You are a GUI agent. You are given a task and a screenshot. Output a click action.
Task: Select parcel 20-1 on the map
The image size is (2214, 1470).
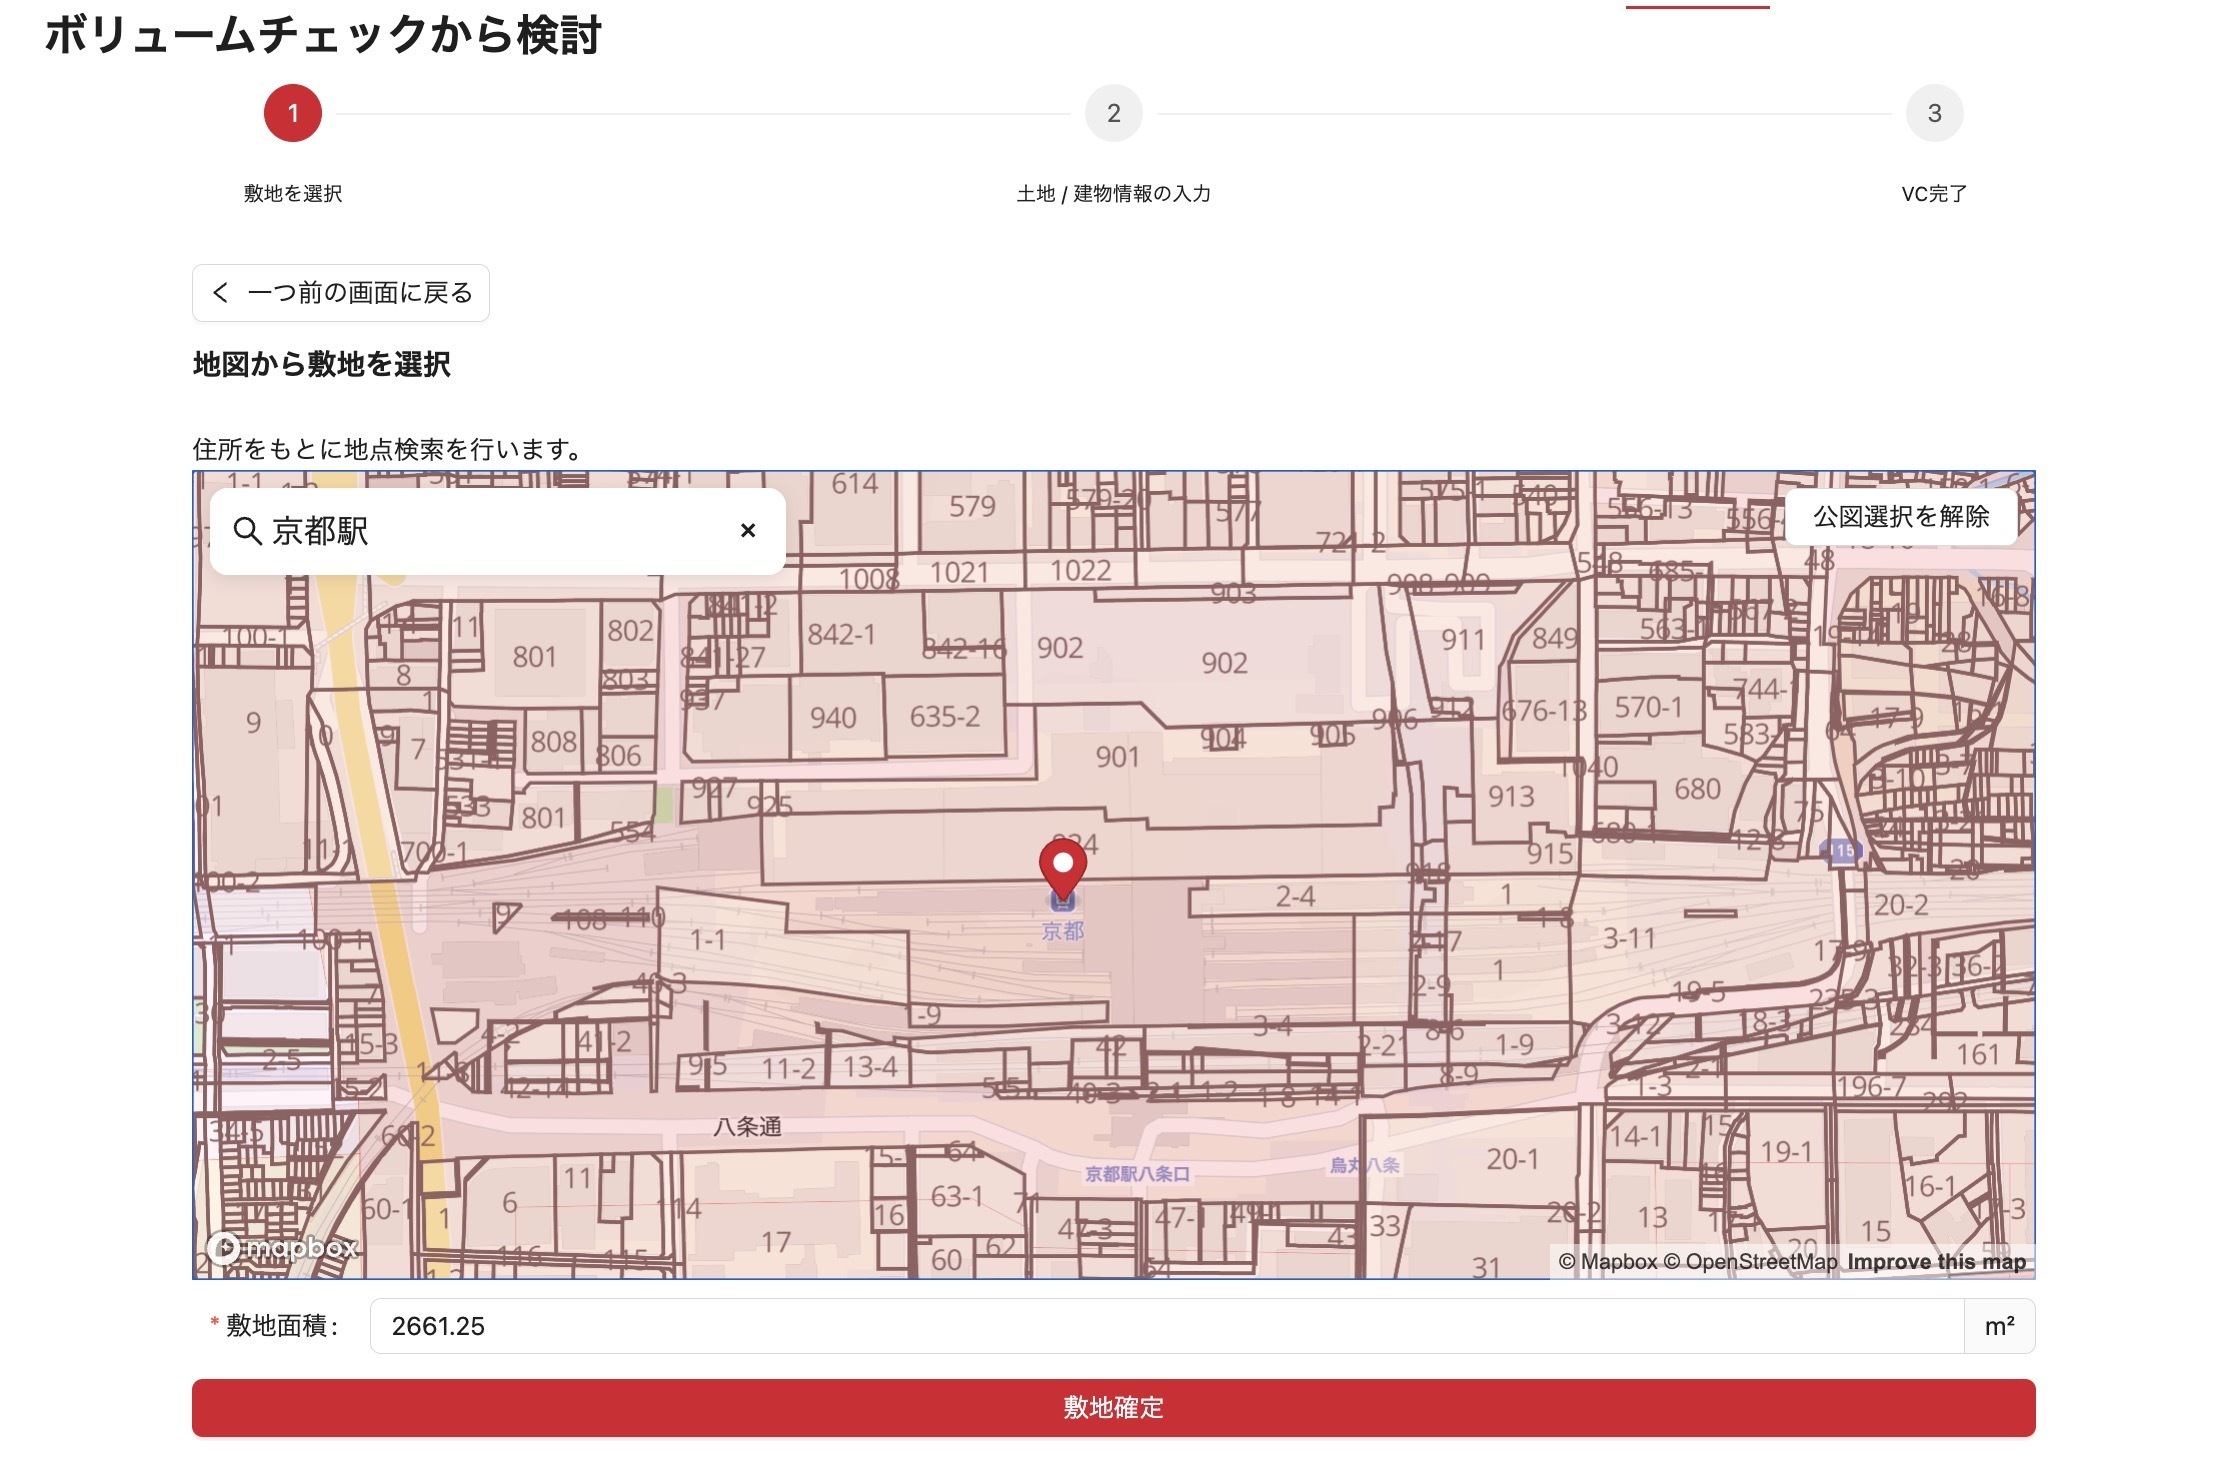pyautogui.click(x=1512, y=1160)
